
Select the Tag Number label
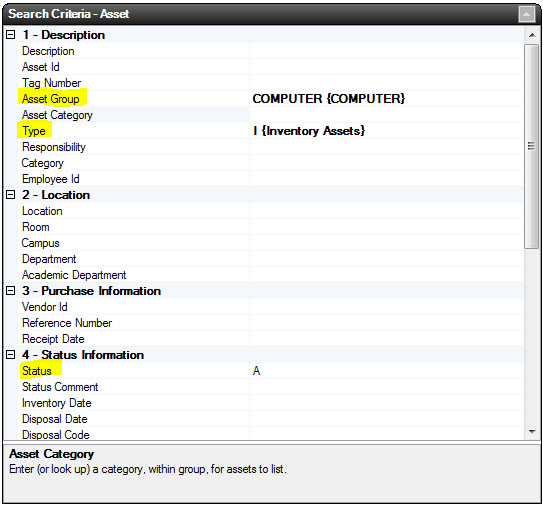click(51, 83)
